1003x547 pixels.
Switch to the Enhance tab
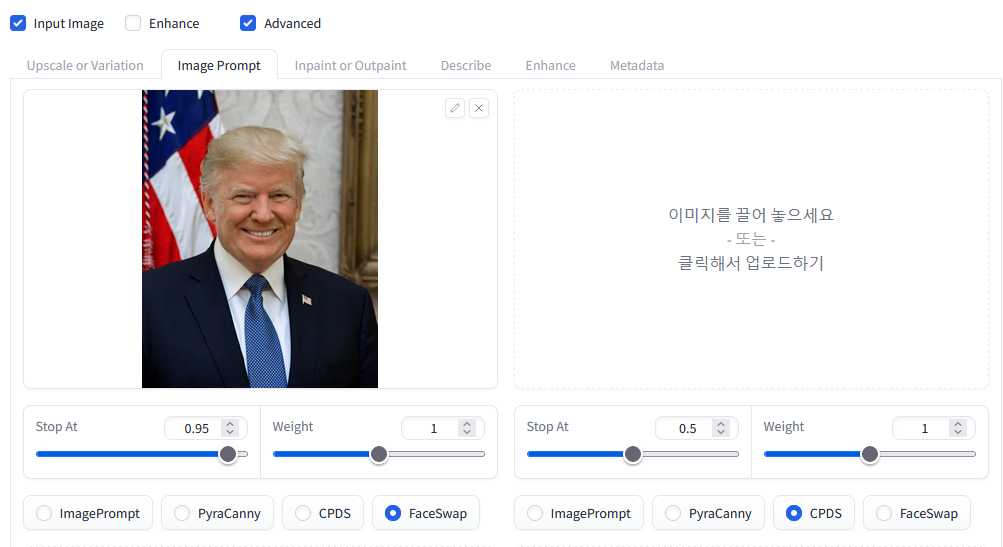[x=551, y=65]
